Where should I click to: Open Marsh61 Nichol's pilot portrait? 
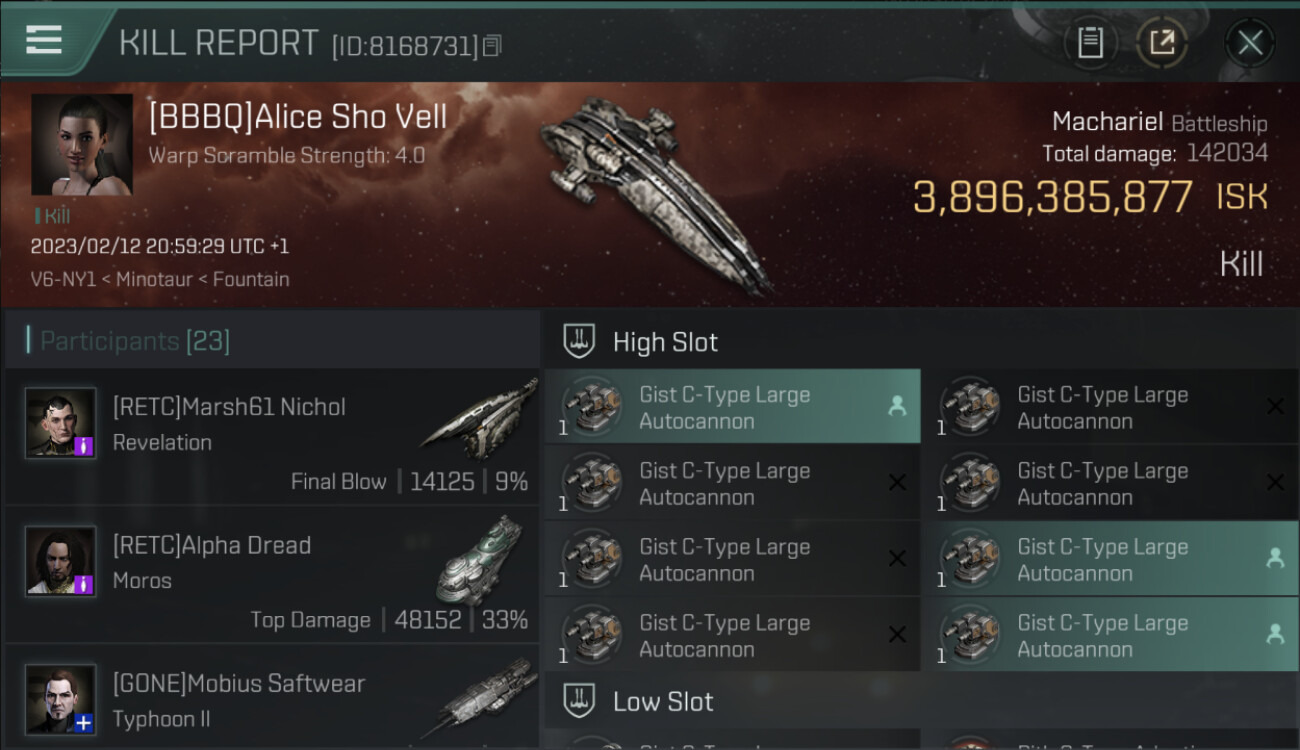coord(61,423)
